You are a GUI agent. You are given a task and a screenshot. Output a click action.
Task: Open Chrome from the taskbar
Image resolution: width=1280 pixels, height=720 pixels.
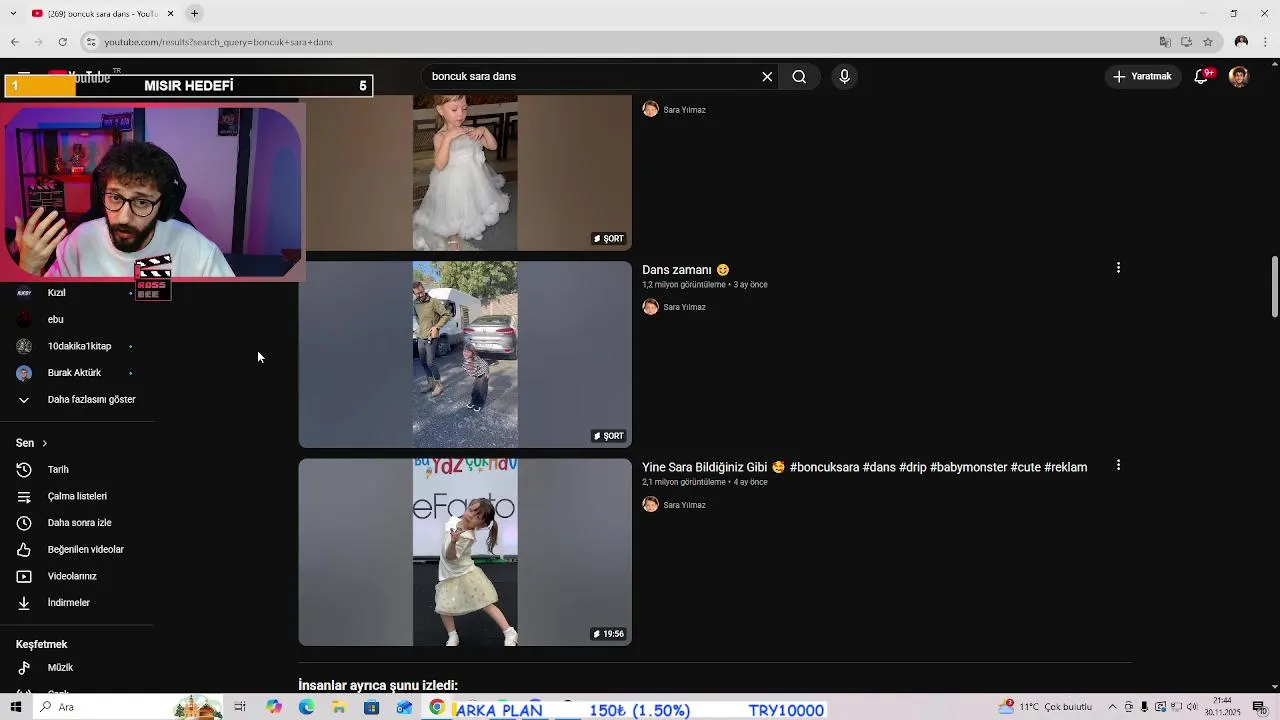(x=437, y=707)
